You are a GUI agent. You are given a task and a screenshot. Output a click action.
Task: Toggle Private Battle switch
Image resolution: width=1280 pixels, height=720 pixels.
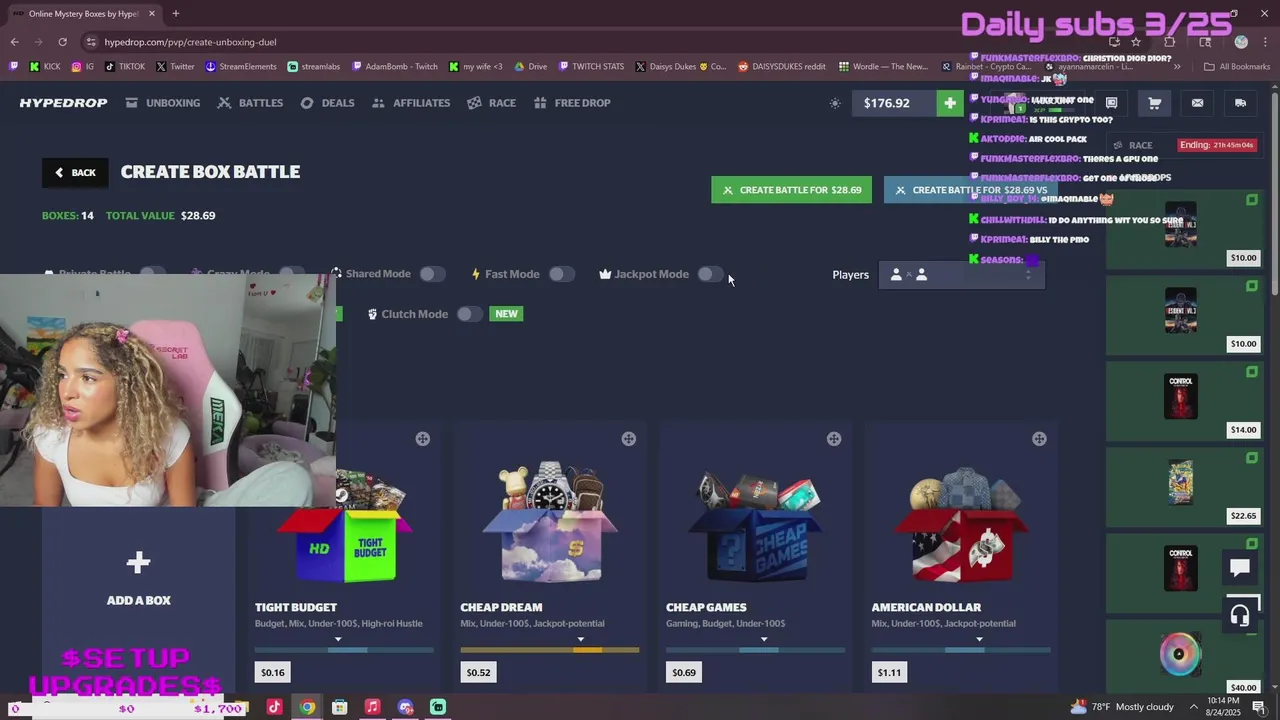(152, 273)
